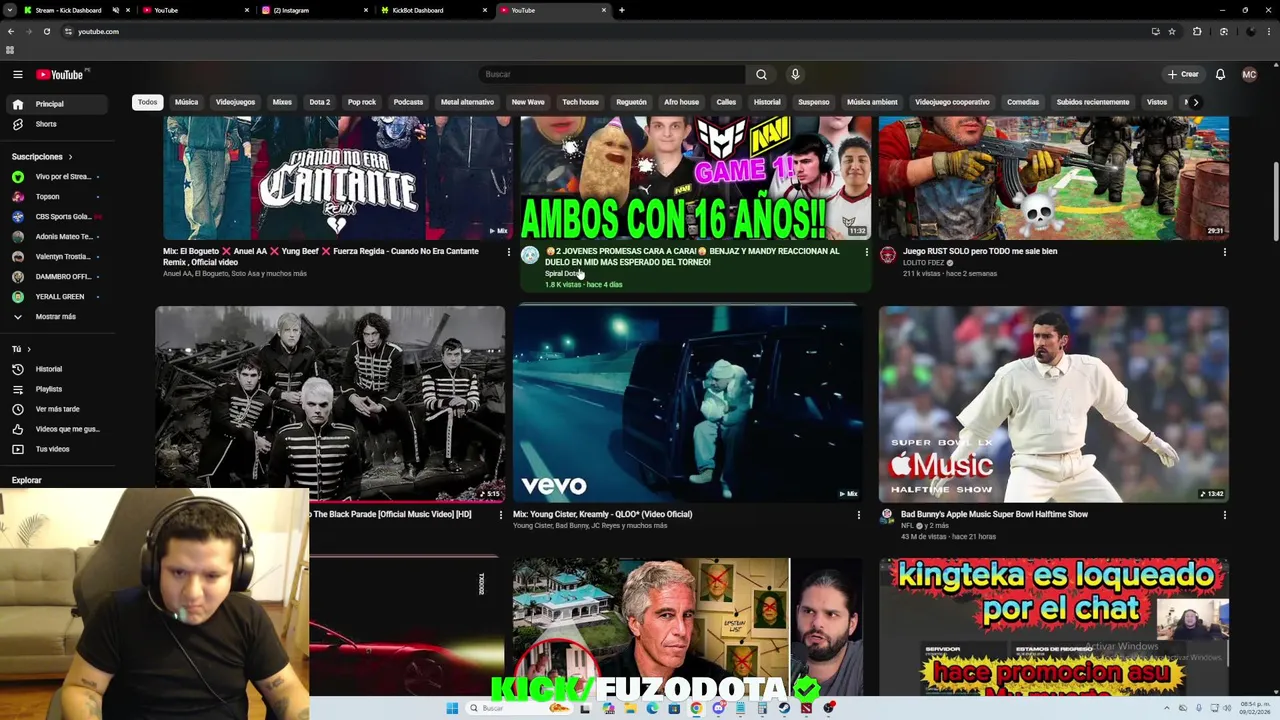The width and height of the screenshot is (1280, 720).
Task: Open Discord from the taskbar
Action: [x=718, y=708]
